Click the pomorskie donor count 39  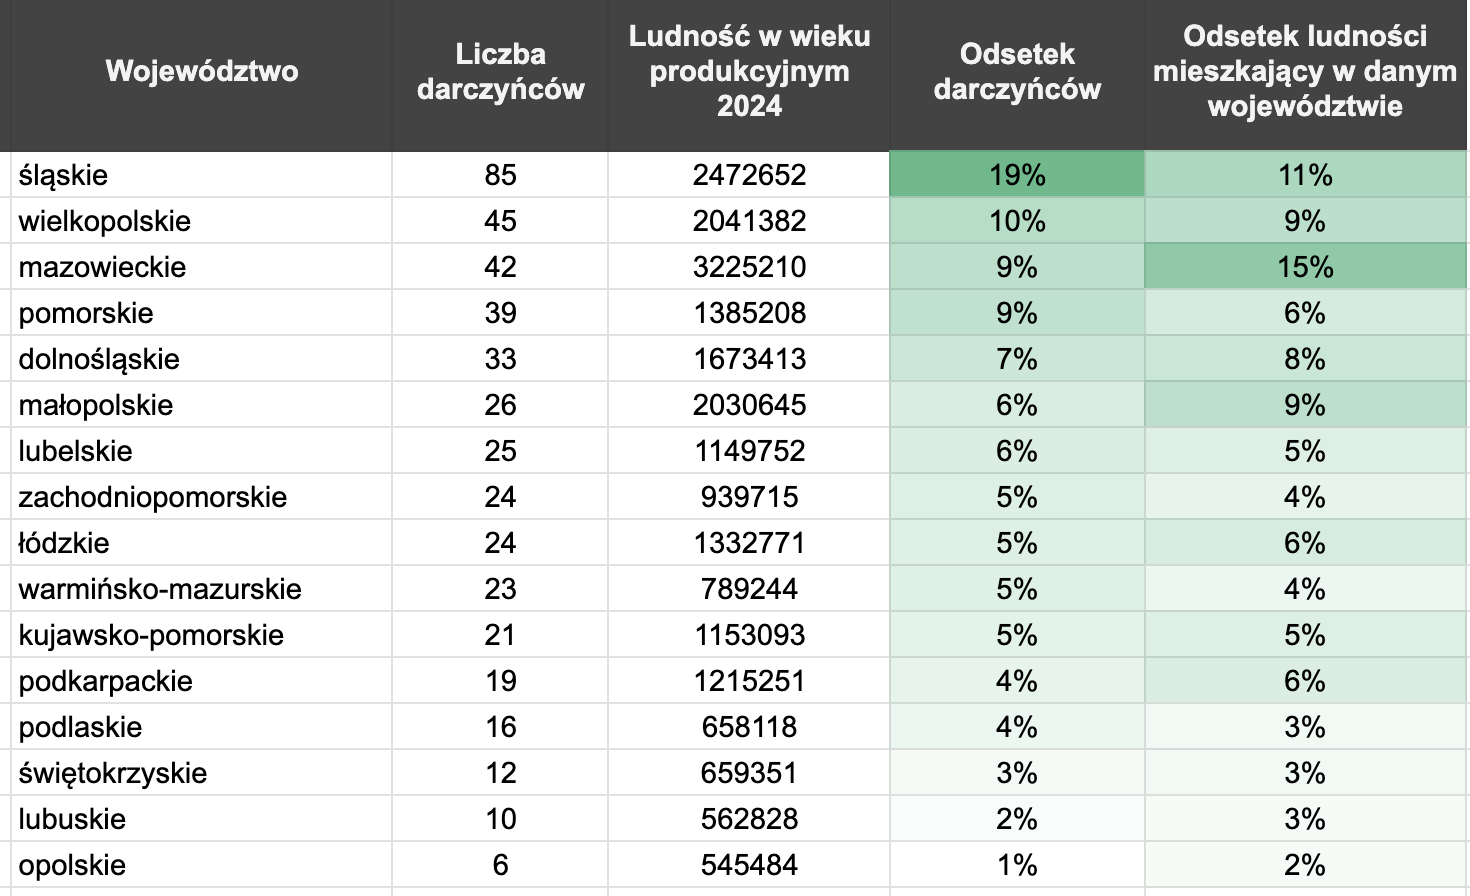tap(500, 313)
